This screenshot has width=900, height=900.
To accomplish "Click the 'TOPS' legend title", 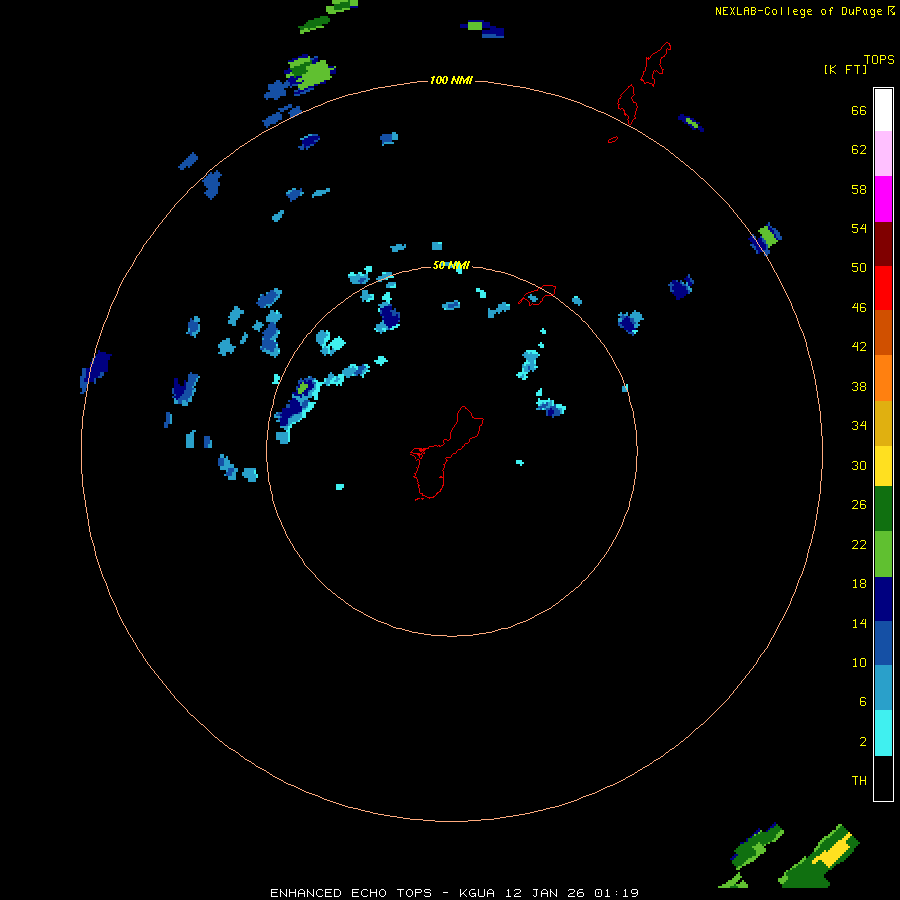I will click(879, 60).
